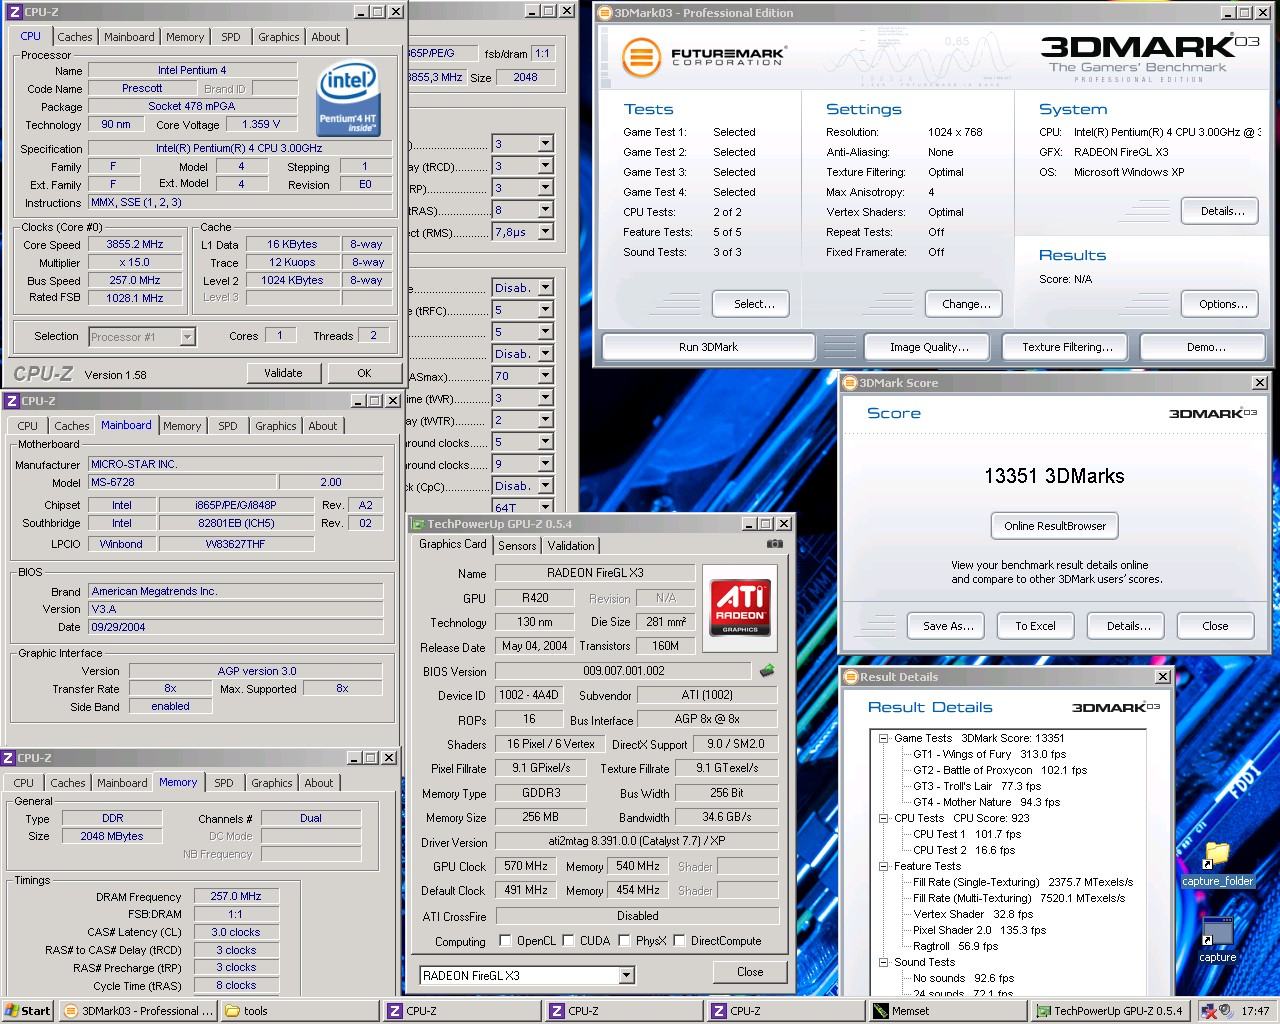Click the Options button in 3DMark03
Image resolution: width=1280 pixels, height=1024 pixels.
pos(1222,304)
